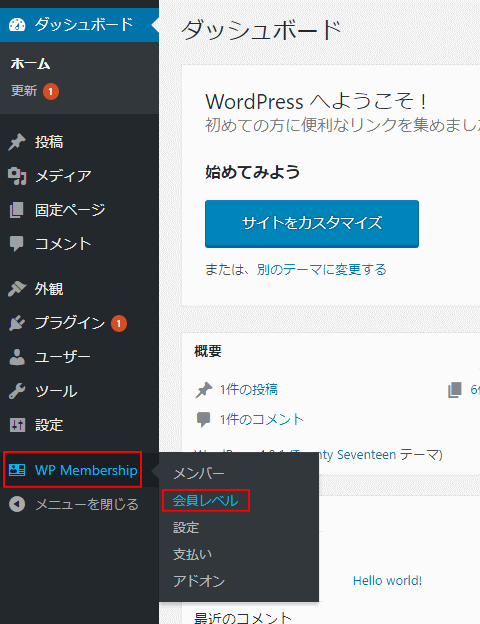Open the 投稿 menu

79,142
